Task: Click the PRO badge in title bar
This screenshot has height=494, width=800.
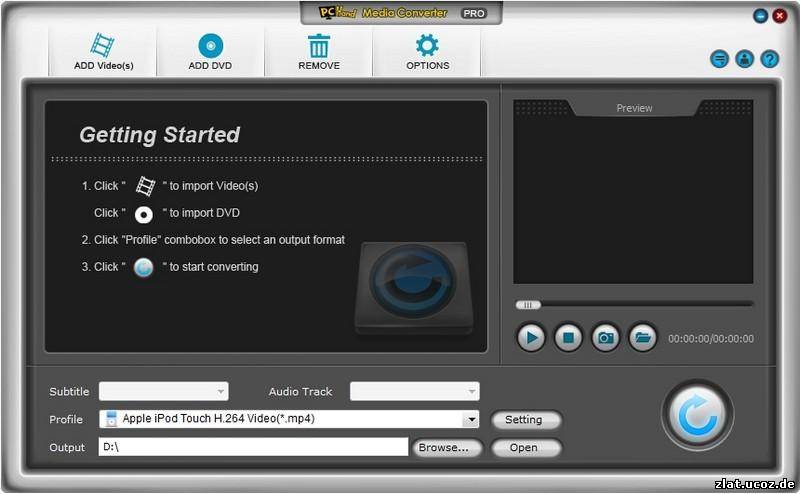Action: [x=473, y=14]
